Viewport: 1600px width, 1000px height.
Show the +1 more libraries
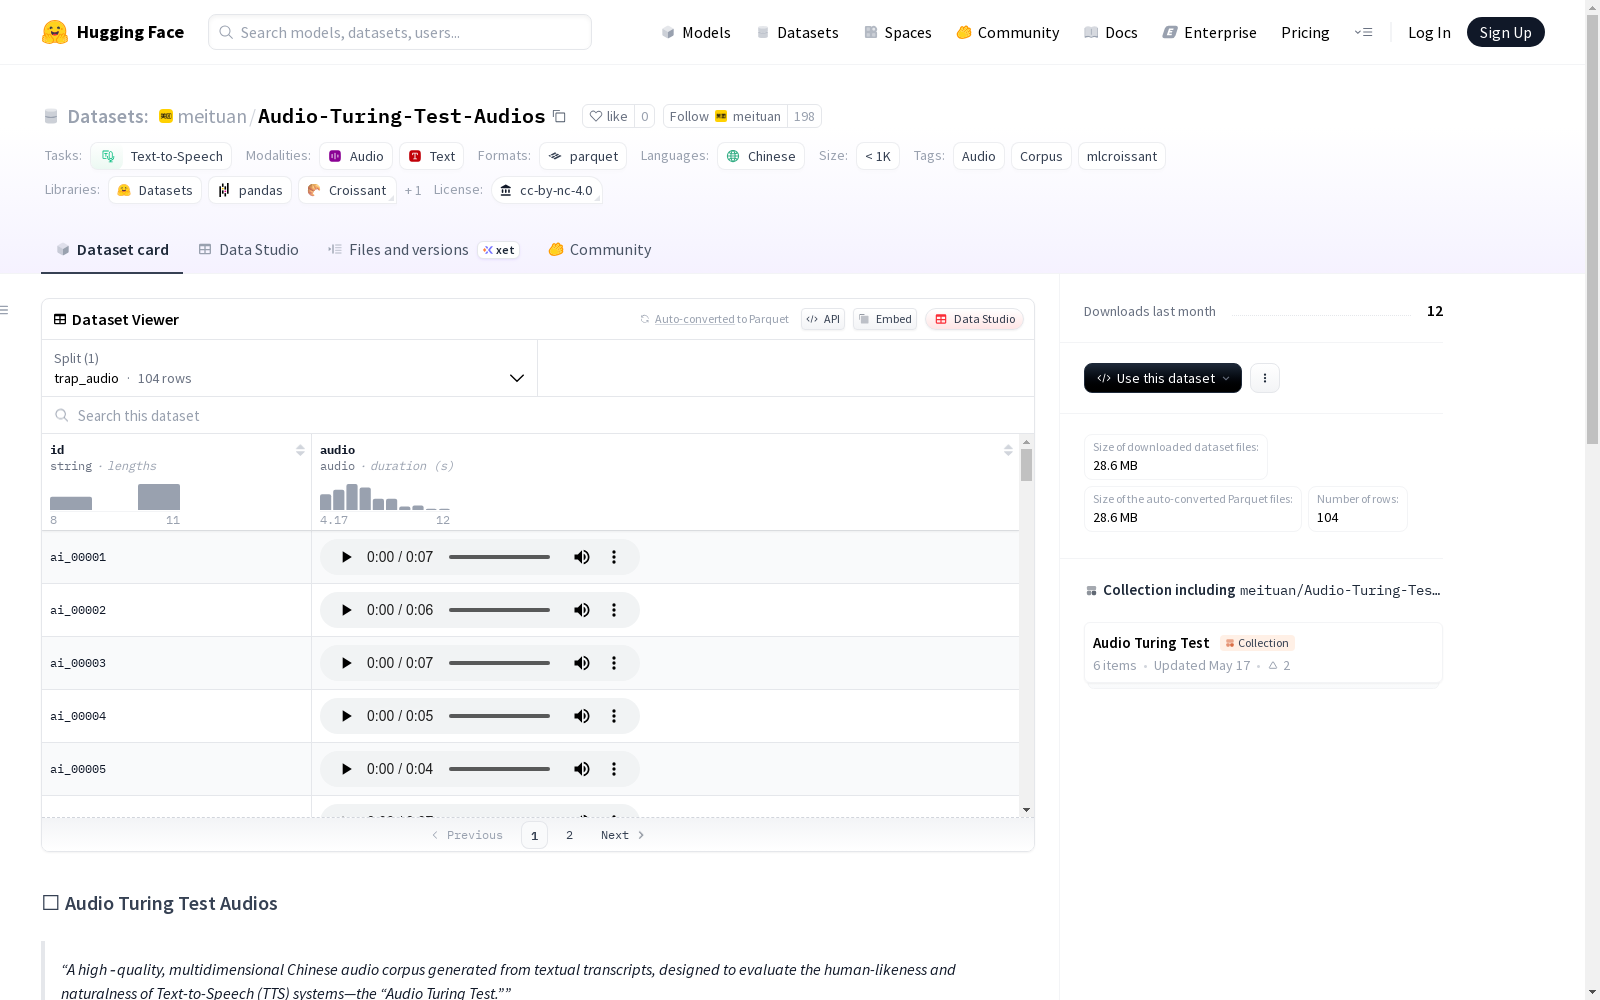pyautogui.click(x=413, y=190)
